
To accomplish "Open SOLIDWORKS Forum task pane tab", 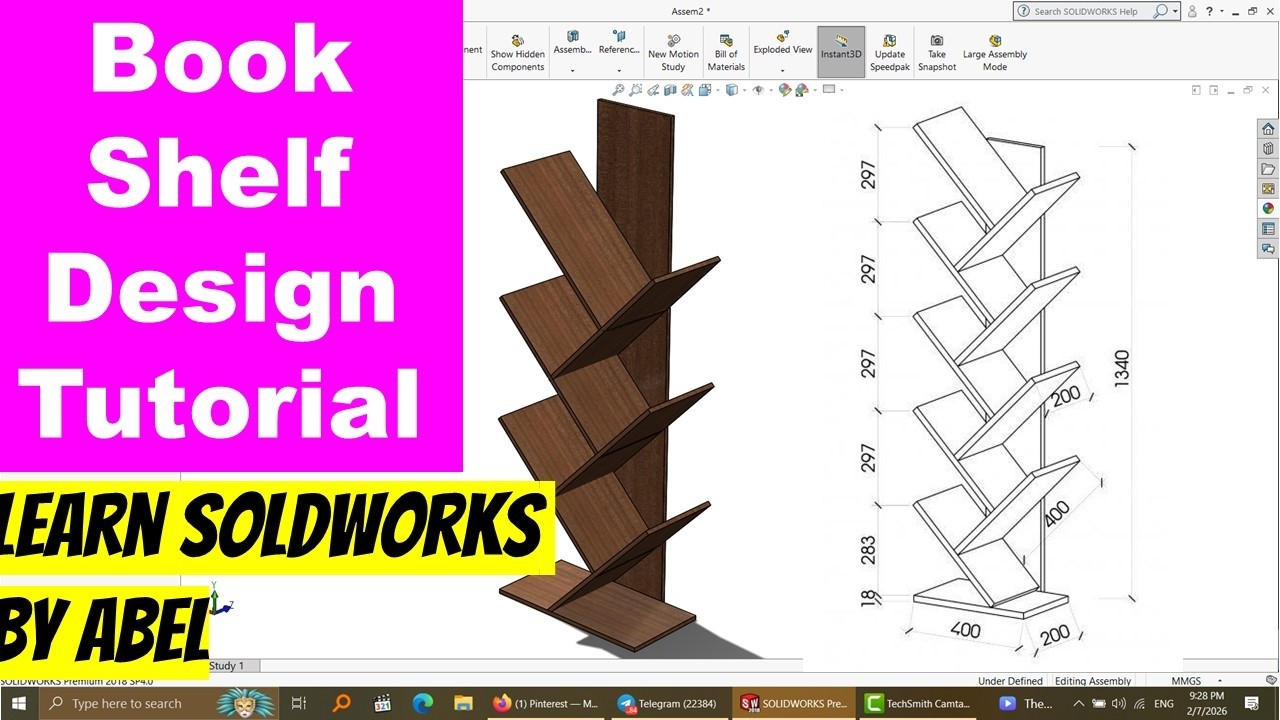I will point(1268,249).
